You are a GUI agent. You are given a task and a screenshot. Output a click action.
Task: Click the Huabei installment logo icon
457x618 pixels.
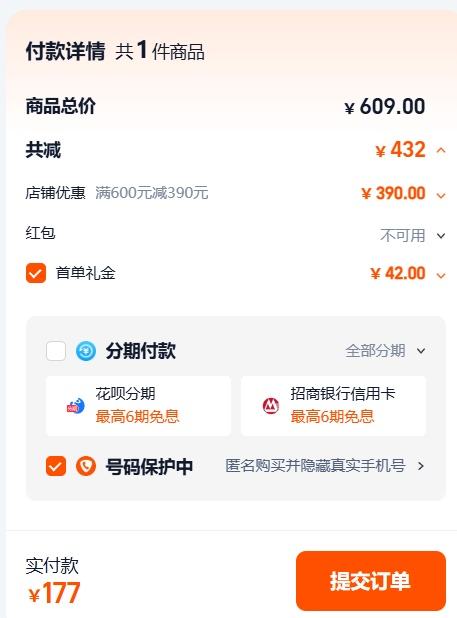[75, 406]
